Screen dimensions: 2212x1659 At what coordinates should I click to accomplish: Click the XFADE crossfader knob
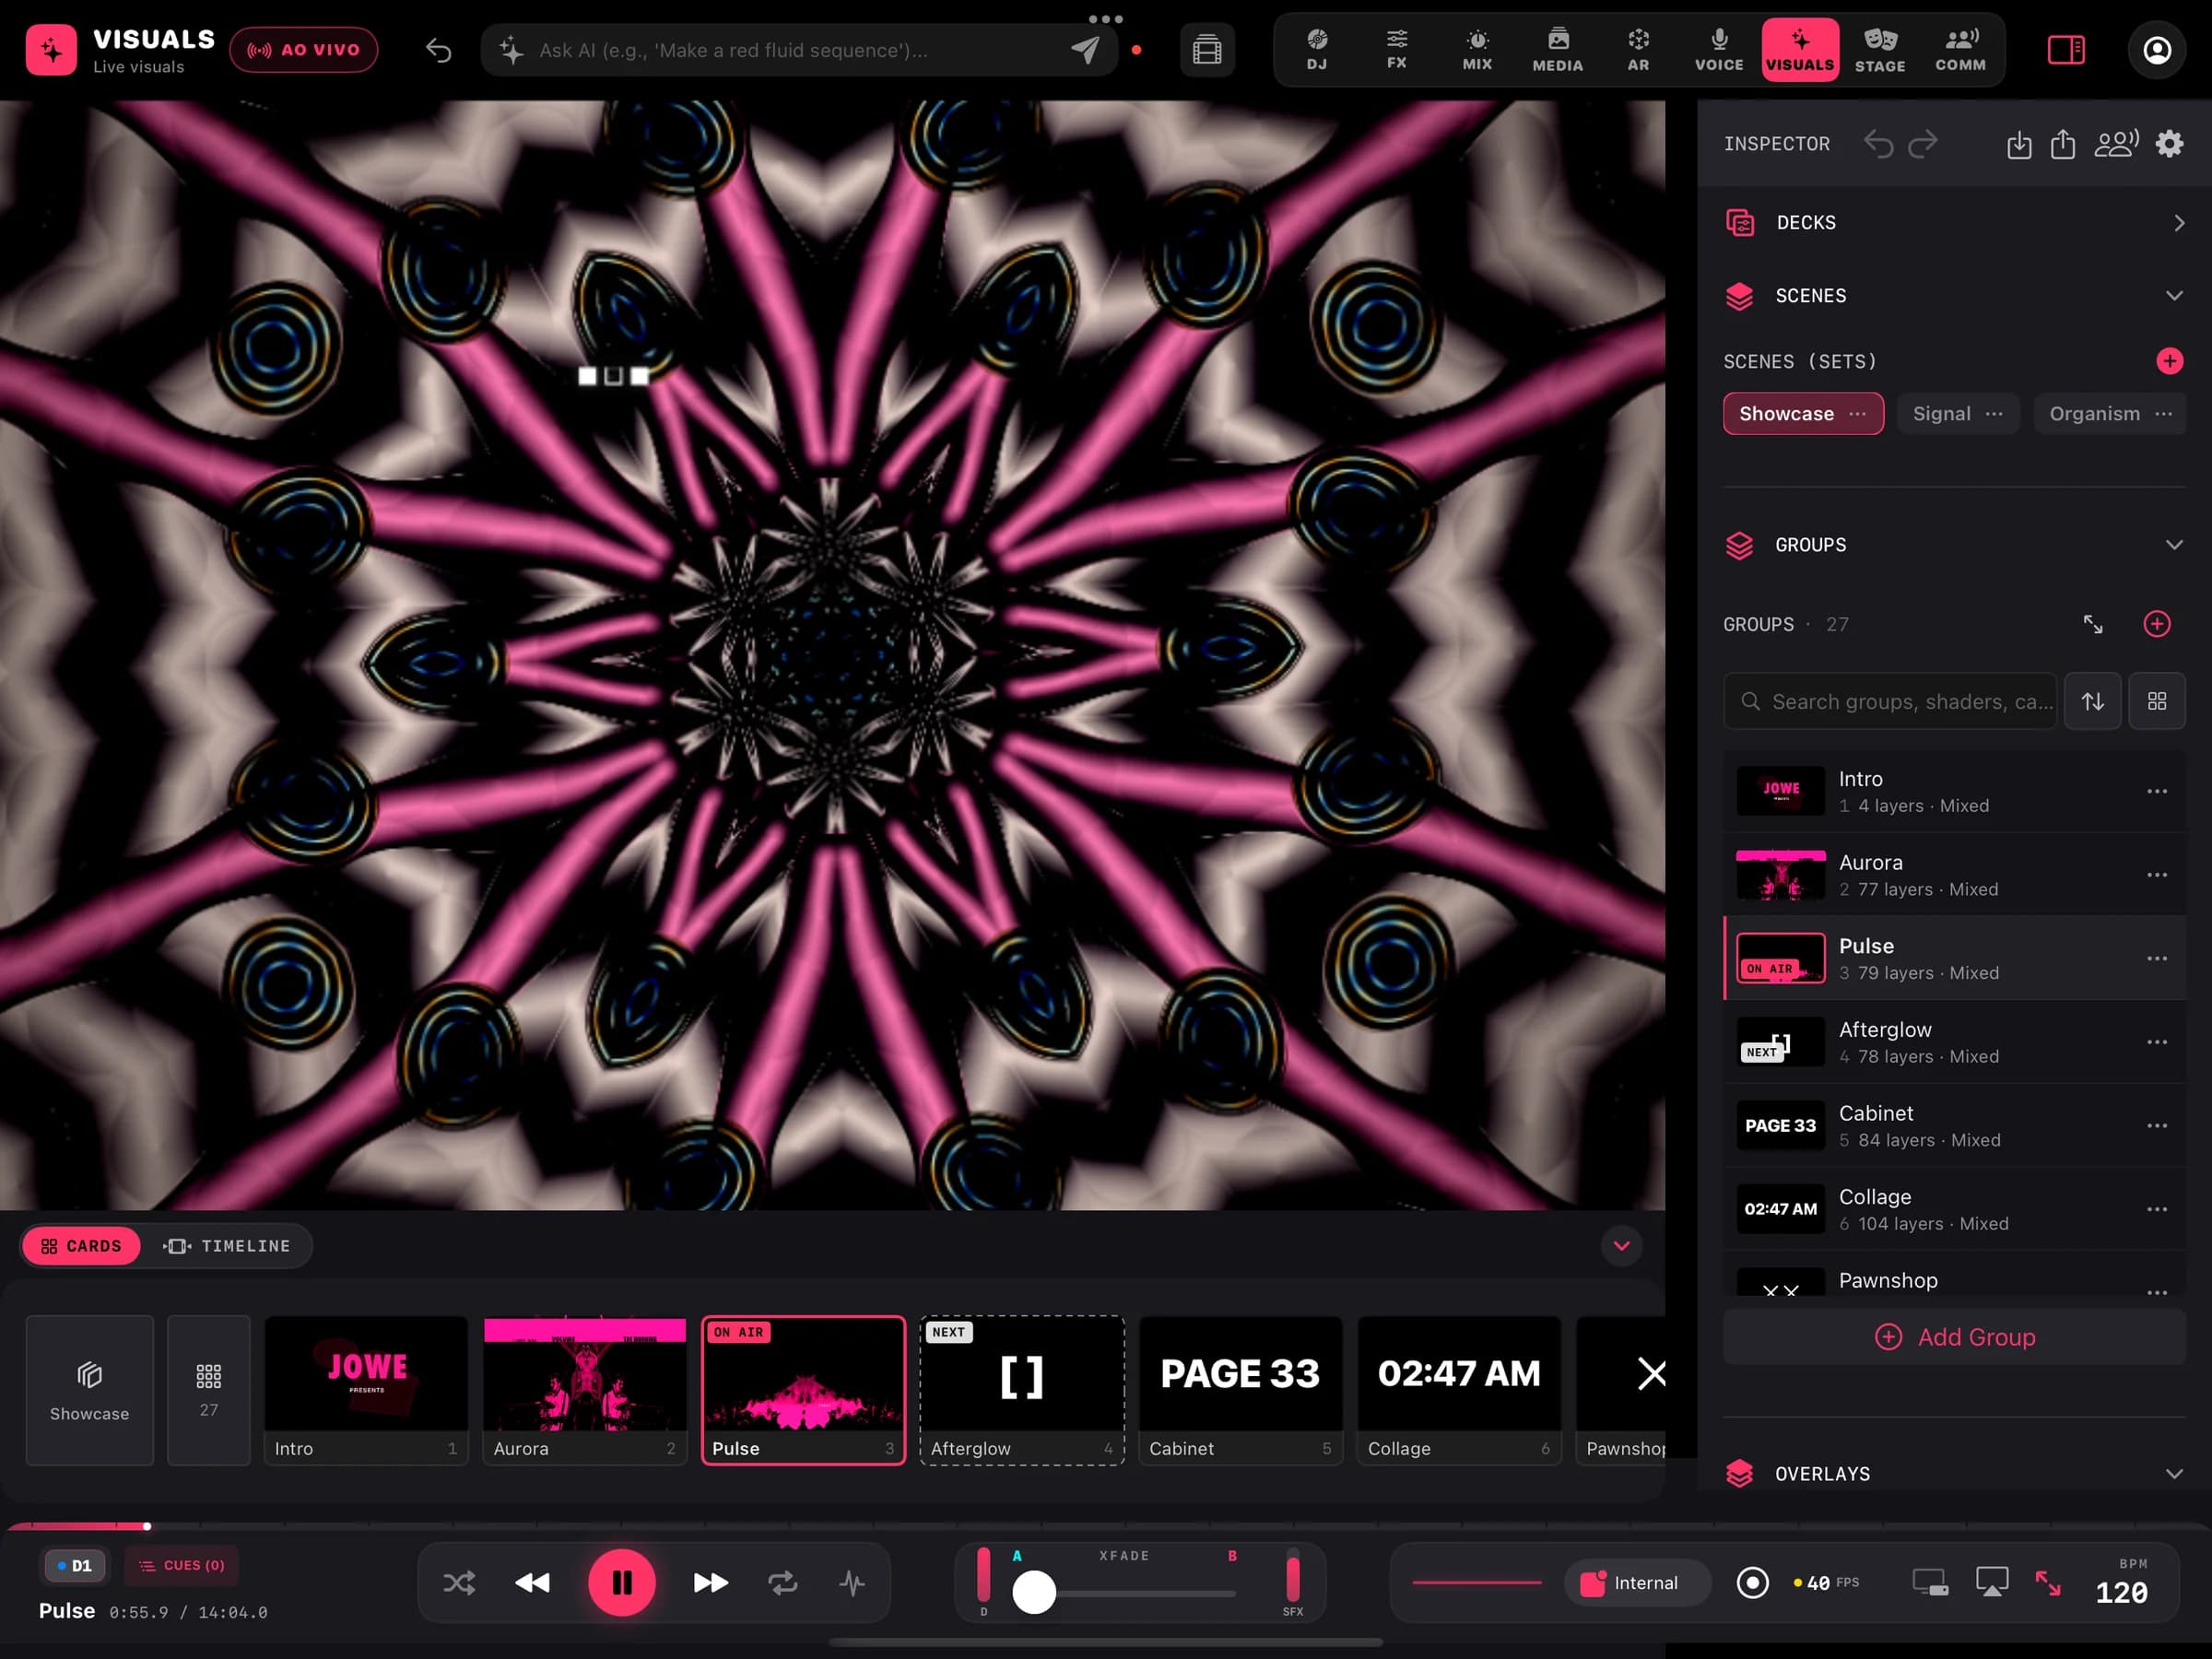[x=1034, y=1592]
